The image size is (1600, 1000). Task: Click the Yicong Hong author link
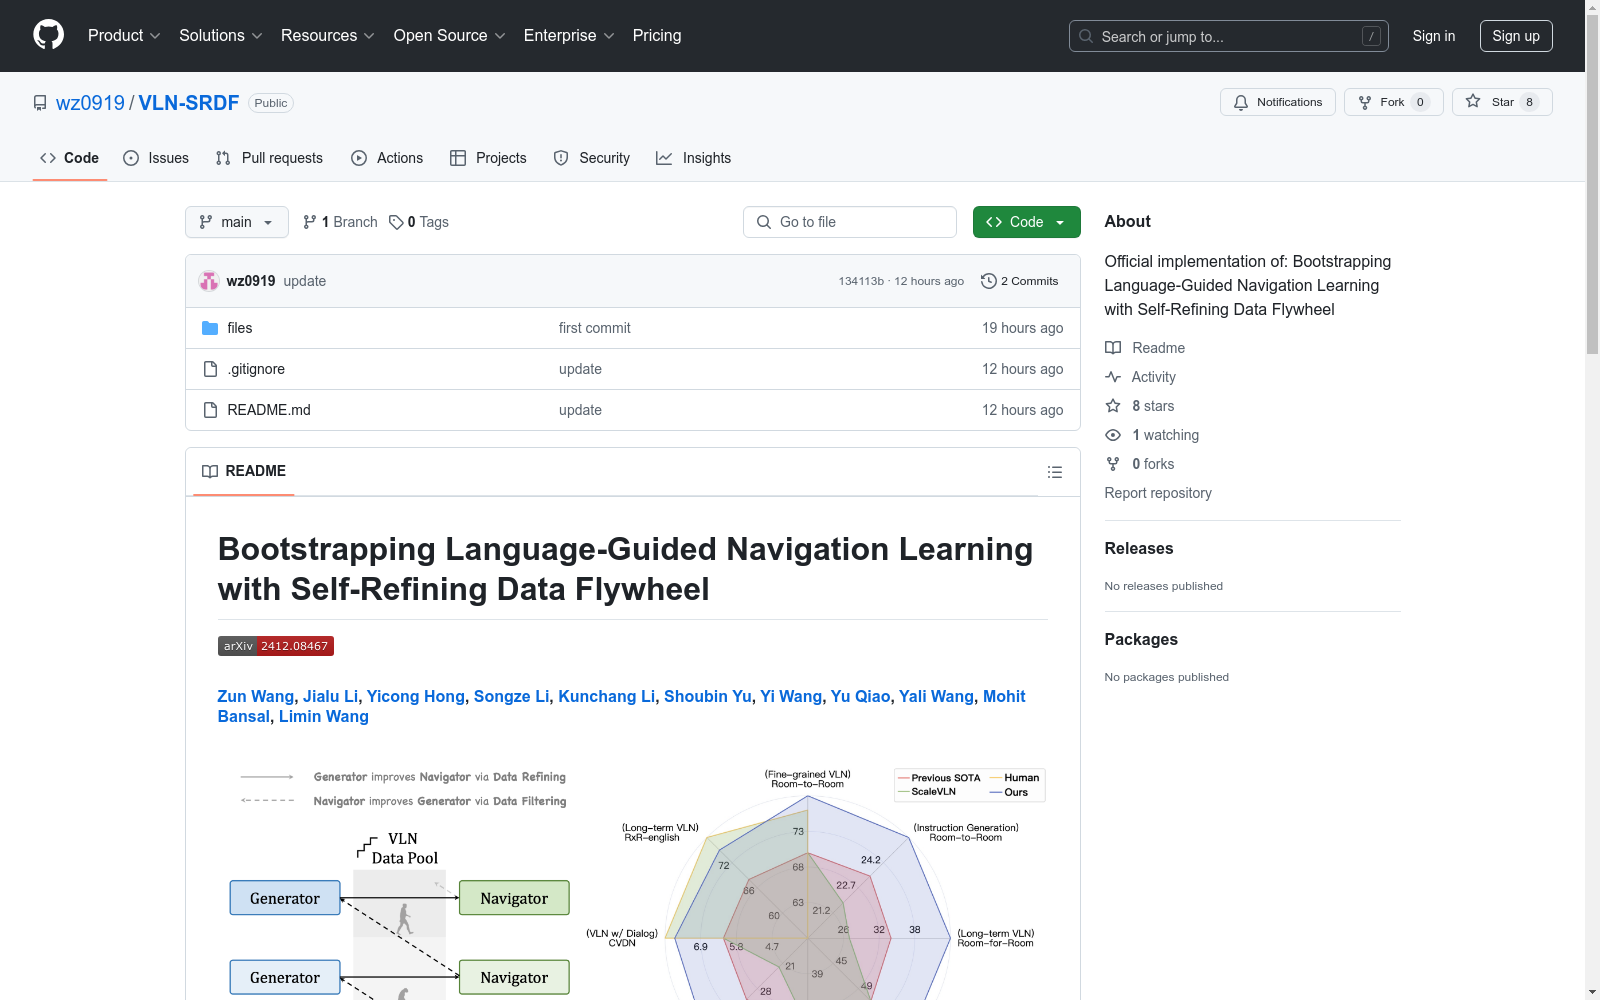416,696
